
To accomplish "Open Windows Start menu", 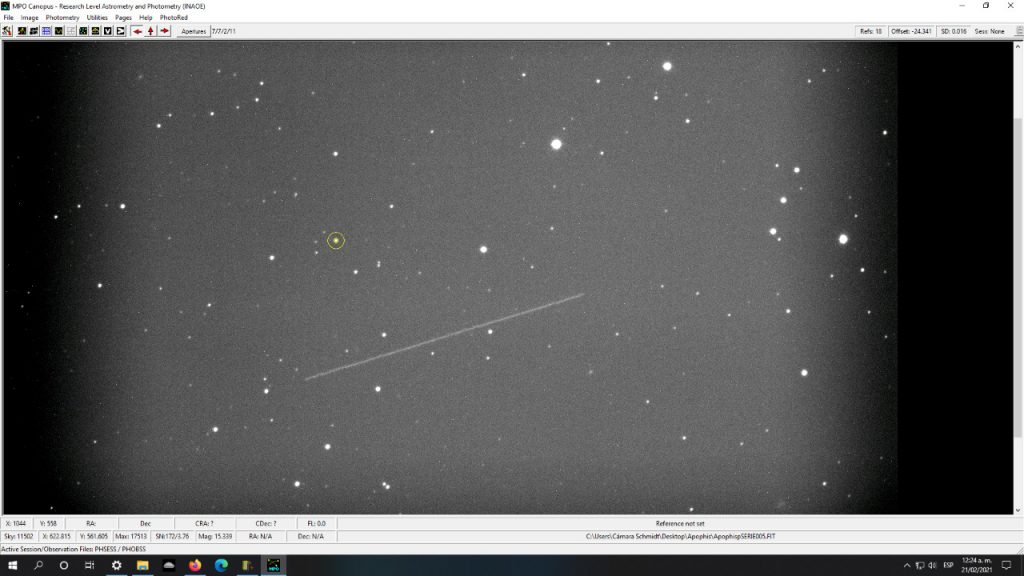I will click(x=13, y=565).
